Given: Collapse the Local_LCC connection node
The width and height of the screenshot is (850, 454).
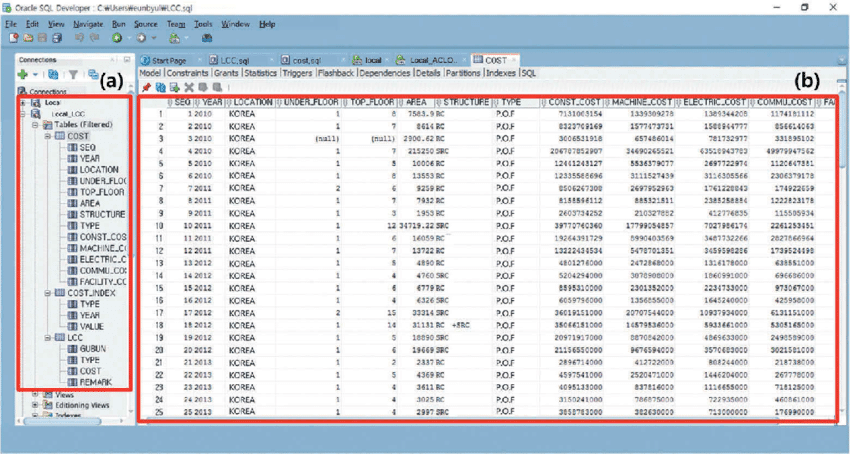Looking at the screenshot, I should click(23, 114).
